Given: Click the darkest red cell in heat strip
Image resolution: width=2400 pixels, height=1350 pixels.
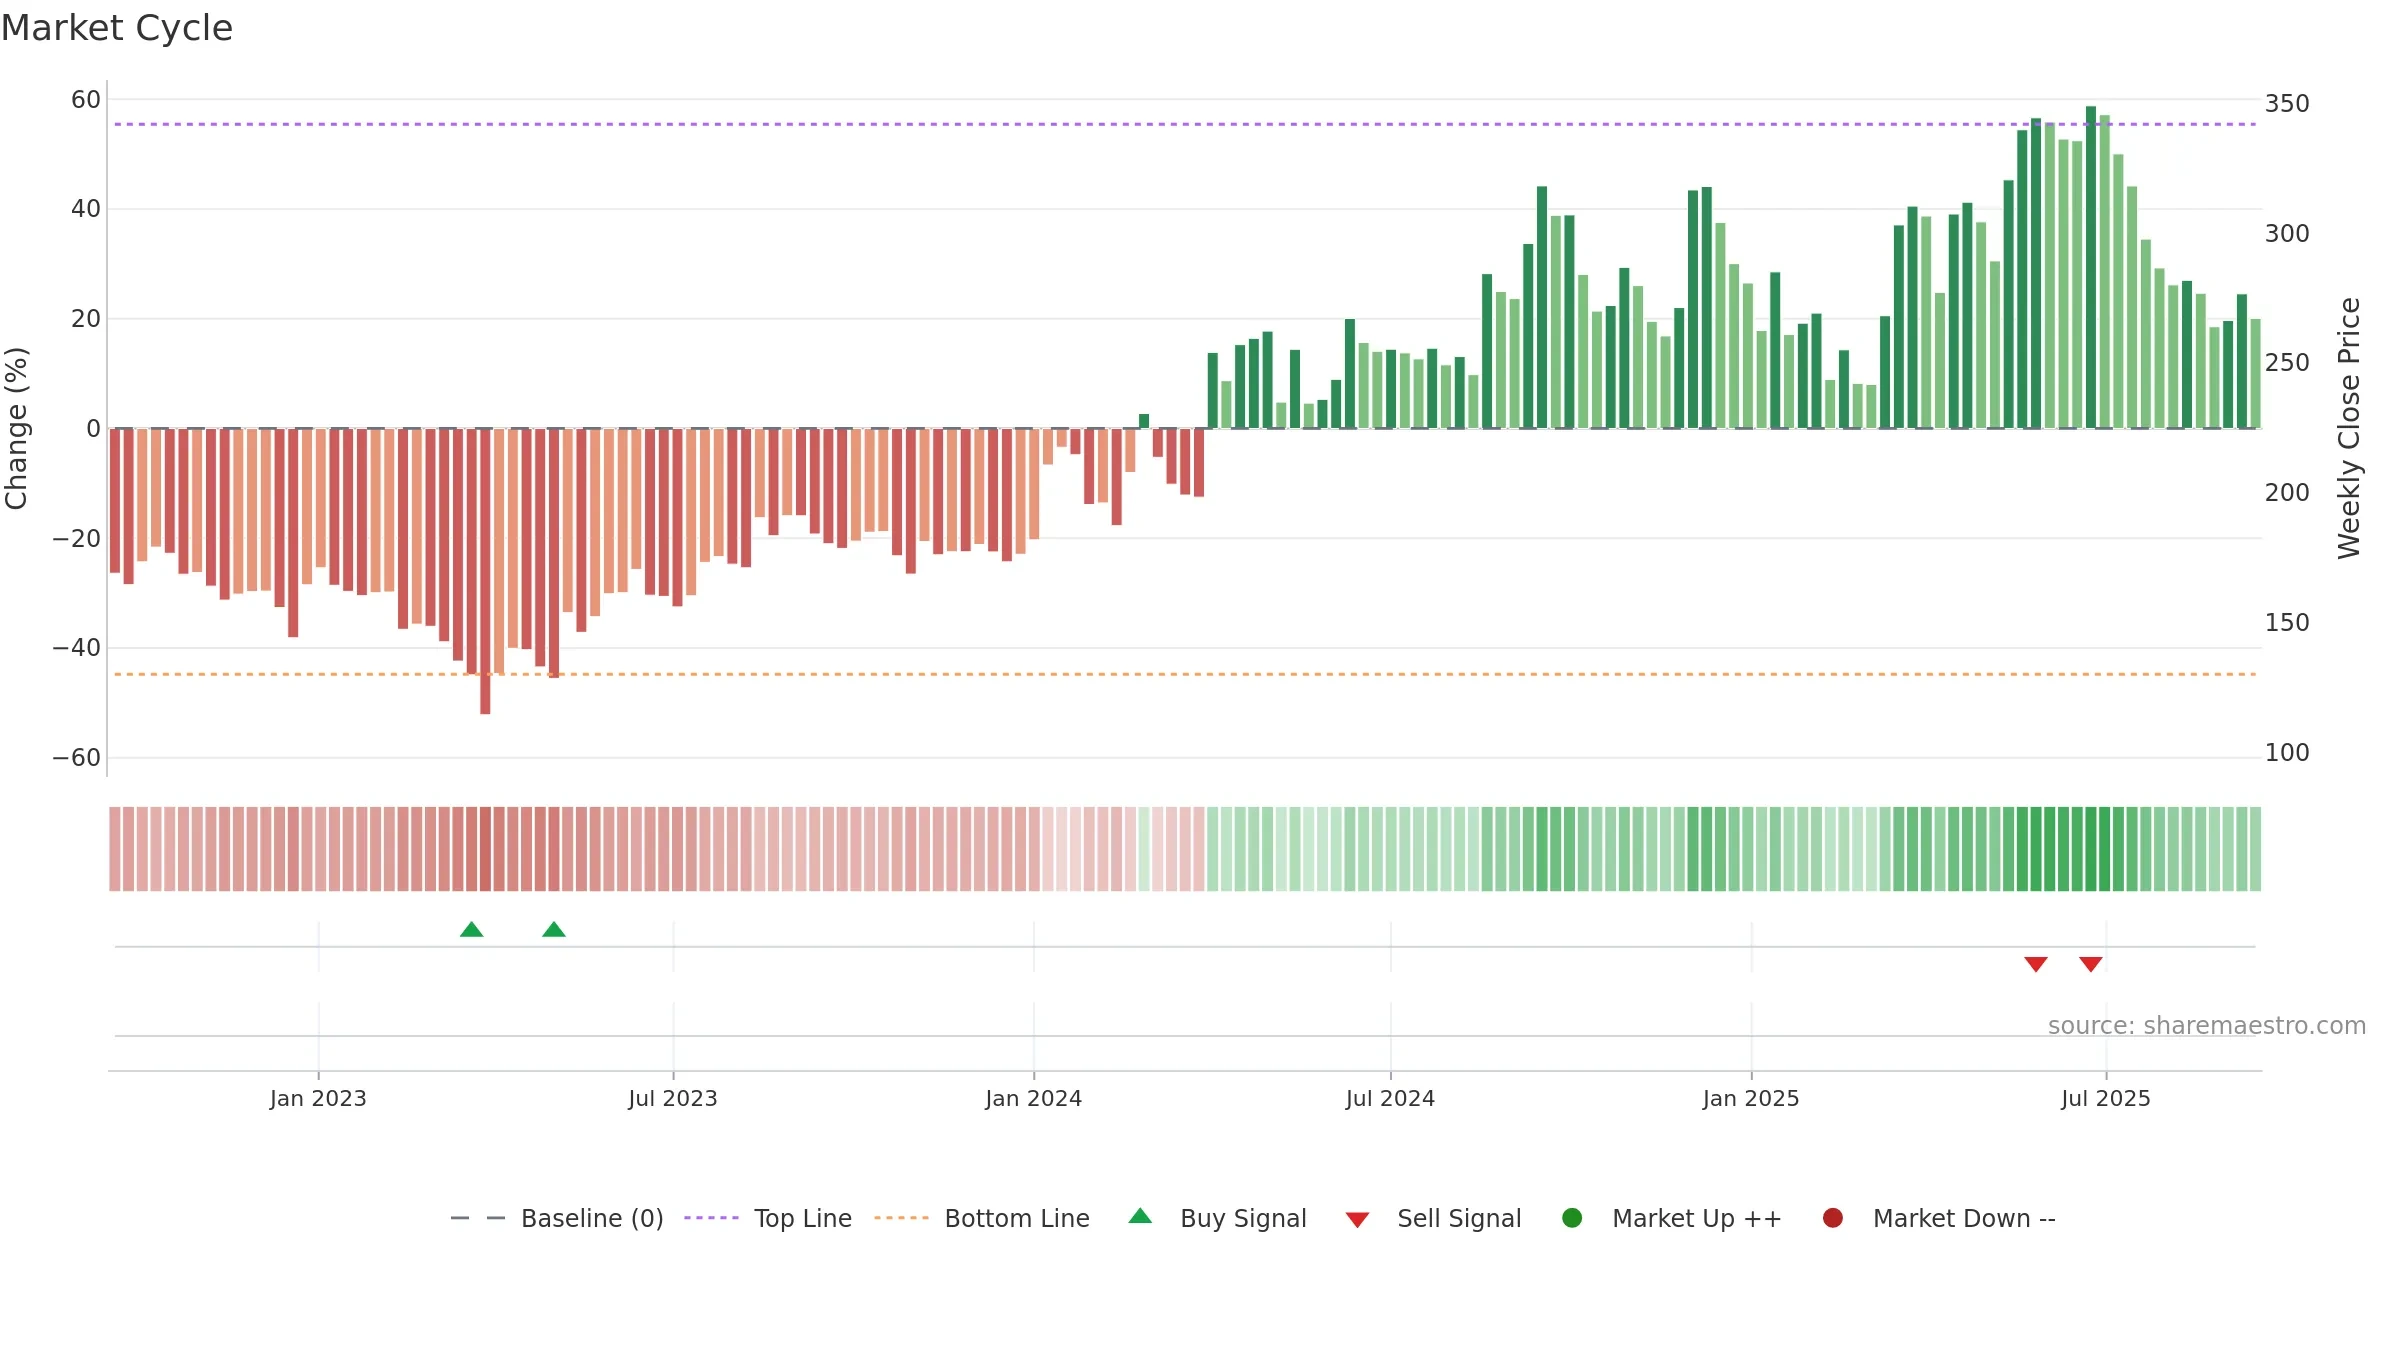Looking at the screenshot, I should tap(485, 849).
